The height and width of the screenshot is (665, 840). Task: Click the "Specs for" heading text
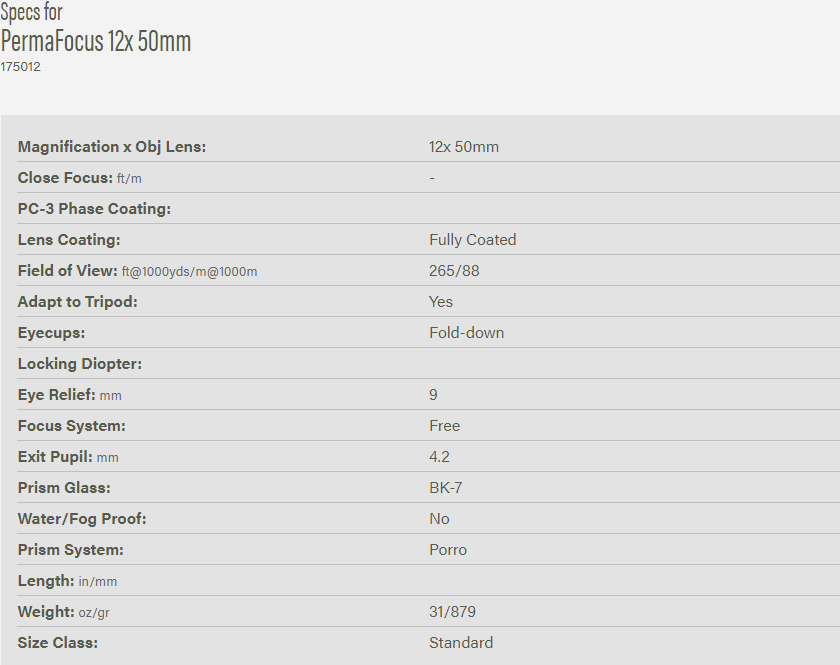point(31,12)
